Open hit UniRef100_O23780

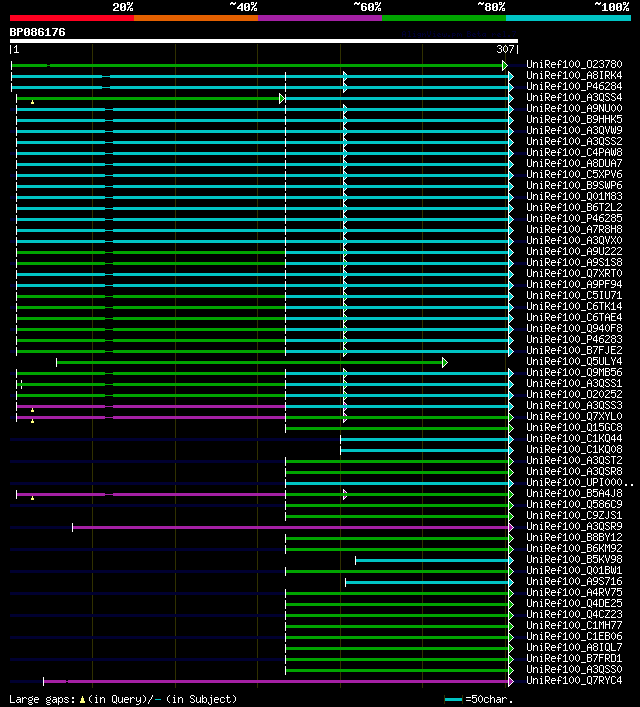(574, 64)
